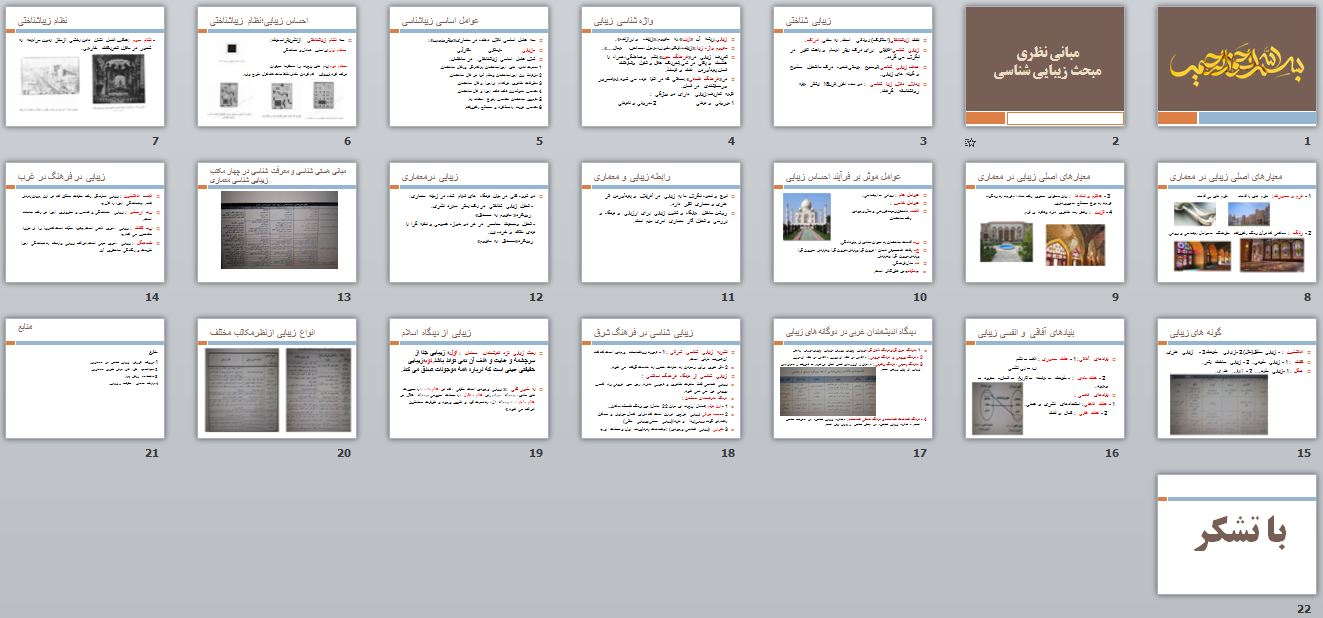Select slide 11 titled رابطه زیبایی و معماری
The width and height of the screenshot is (1323, 618).
click(x=661, y=222)
